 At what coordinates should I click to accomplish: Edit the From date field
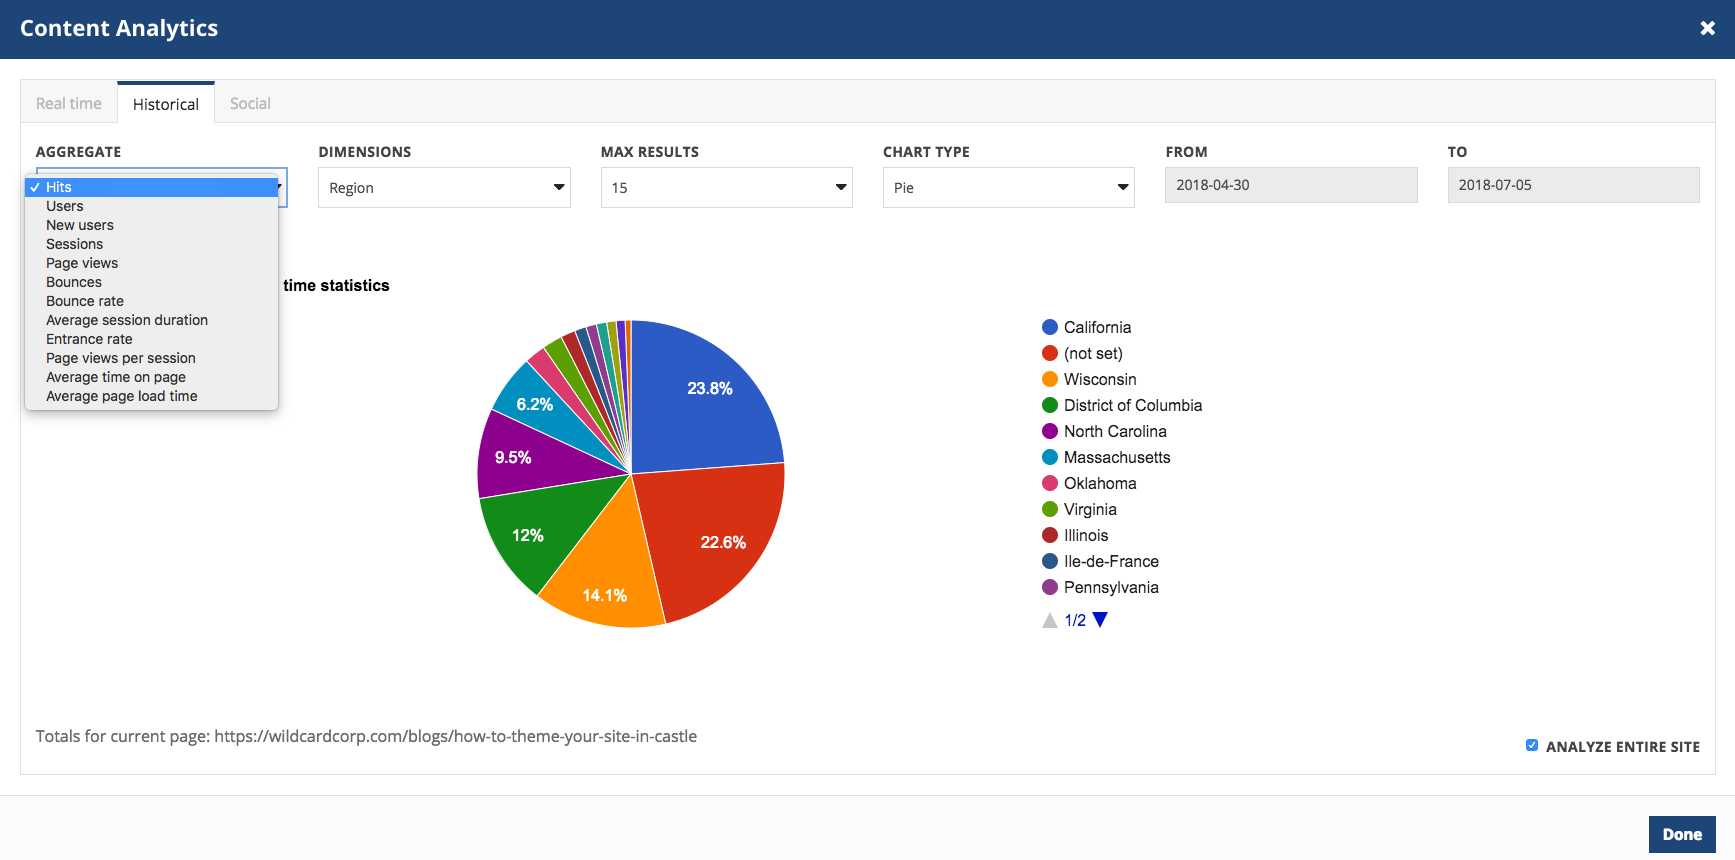[x=1291, y=185]
